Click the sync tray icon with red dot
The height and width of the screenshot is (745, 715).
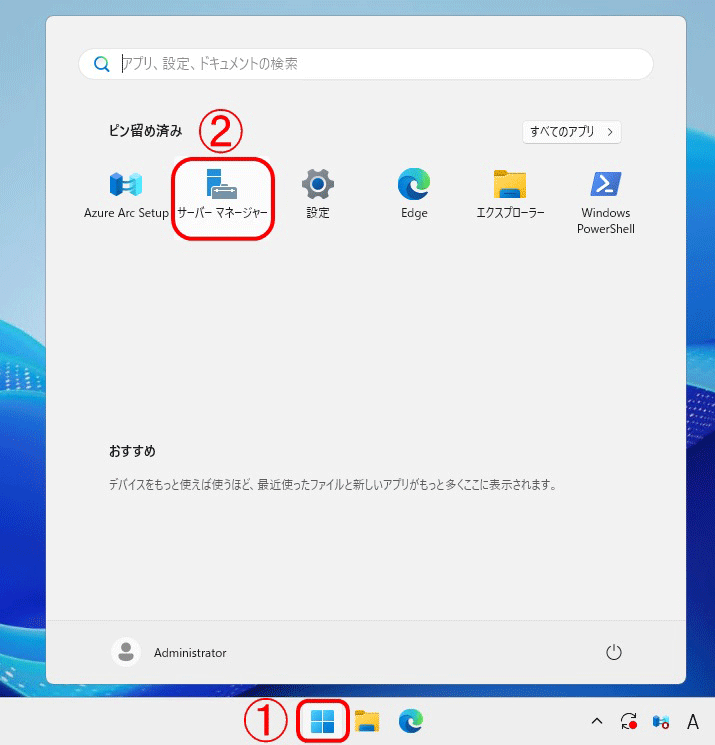[629, 721]
